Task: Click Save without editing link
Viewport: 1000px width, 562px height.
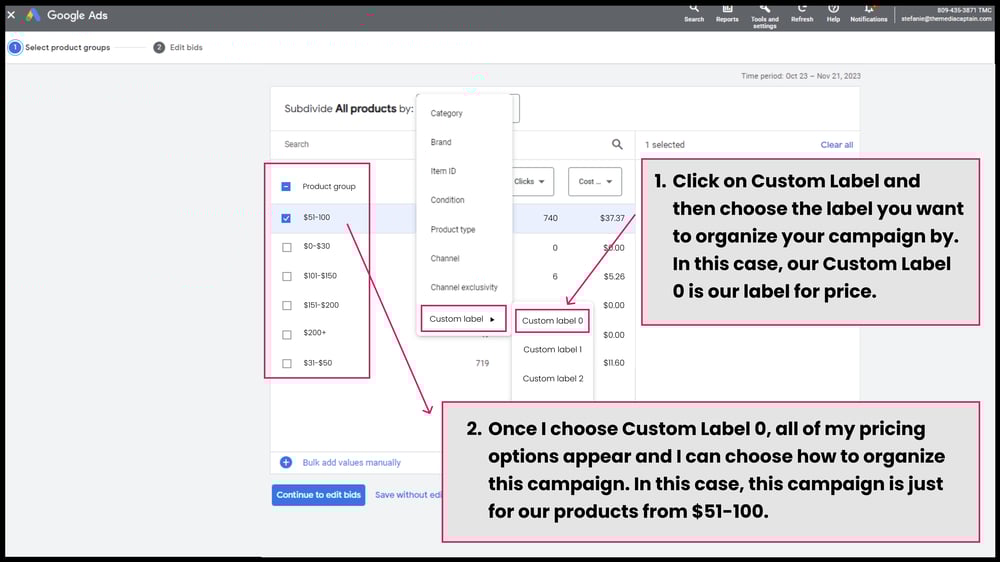Action: point(408,495)
